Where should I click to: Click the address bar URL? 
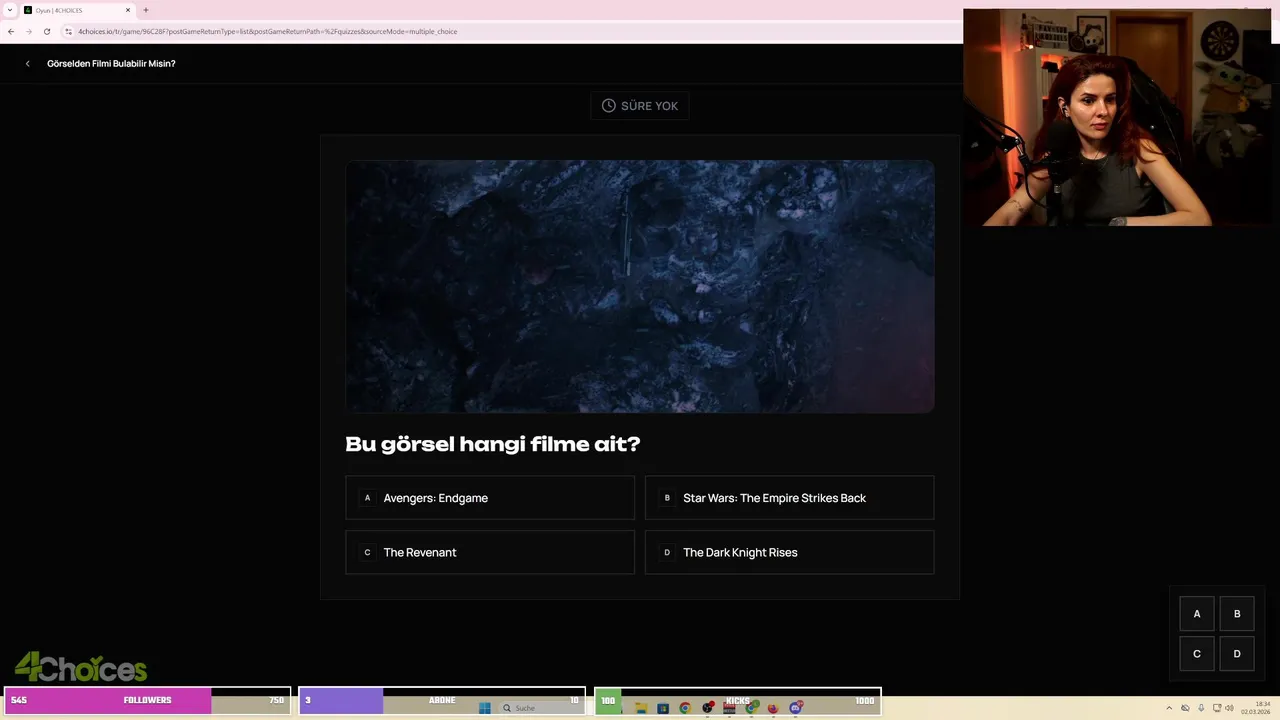point(267,31)
